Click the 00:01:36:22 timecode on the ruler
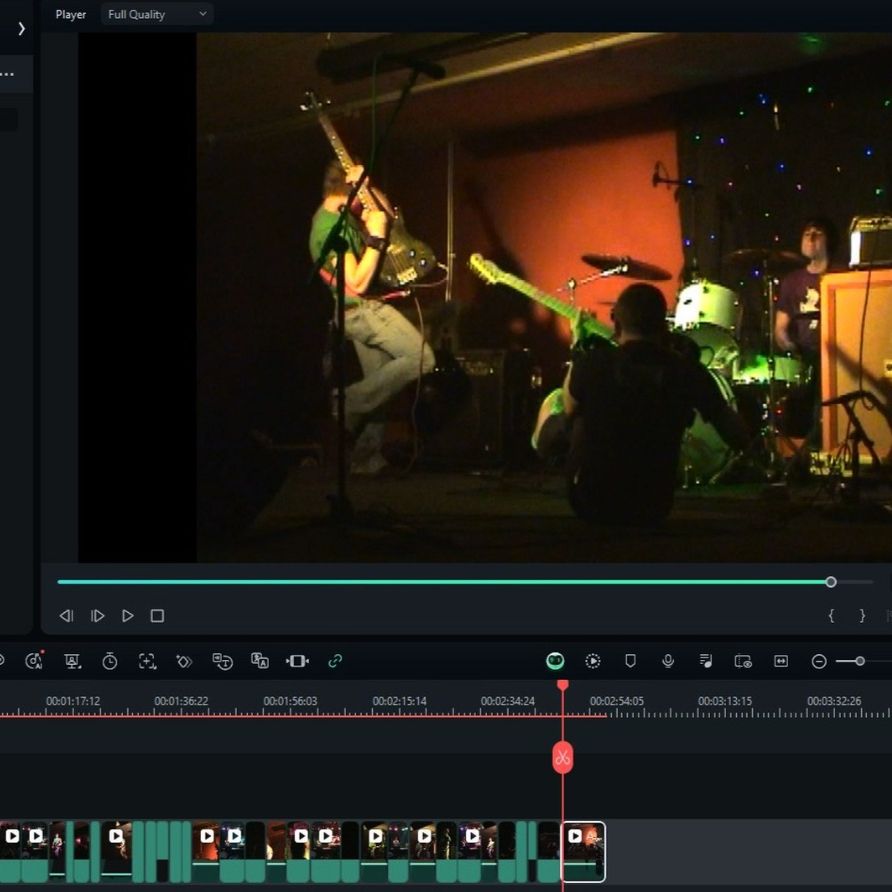 point(181,701)
